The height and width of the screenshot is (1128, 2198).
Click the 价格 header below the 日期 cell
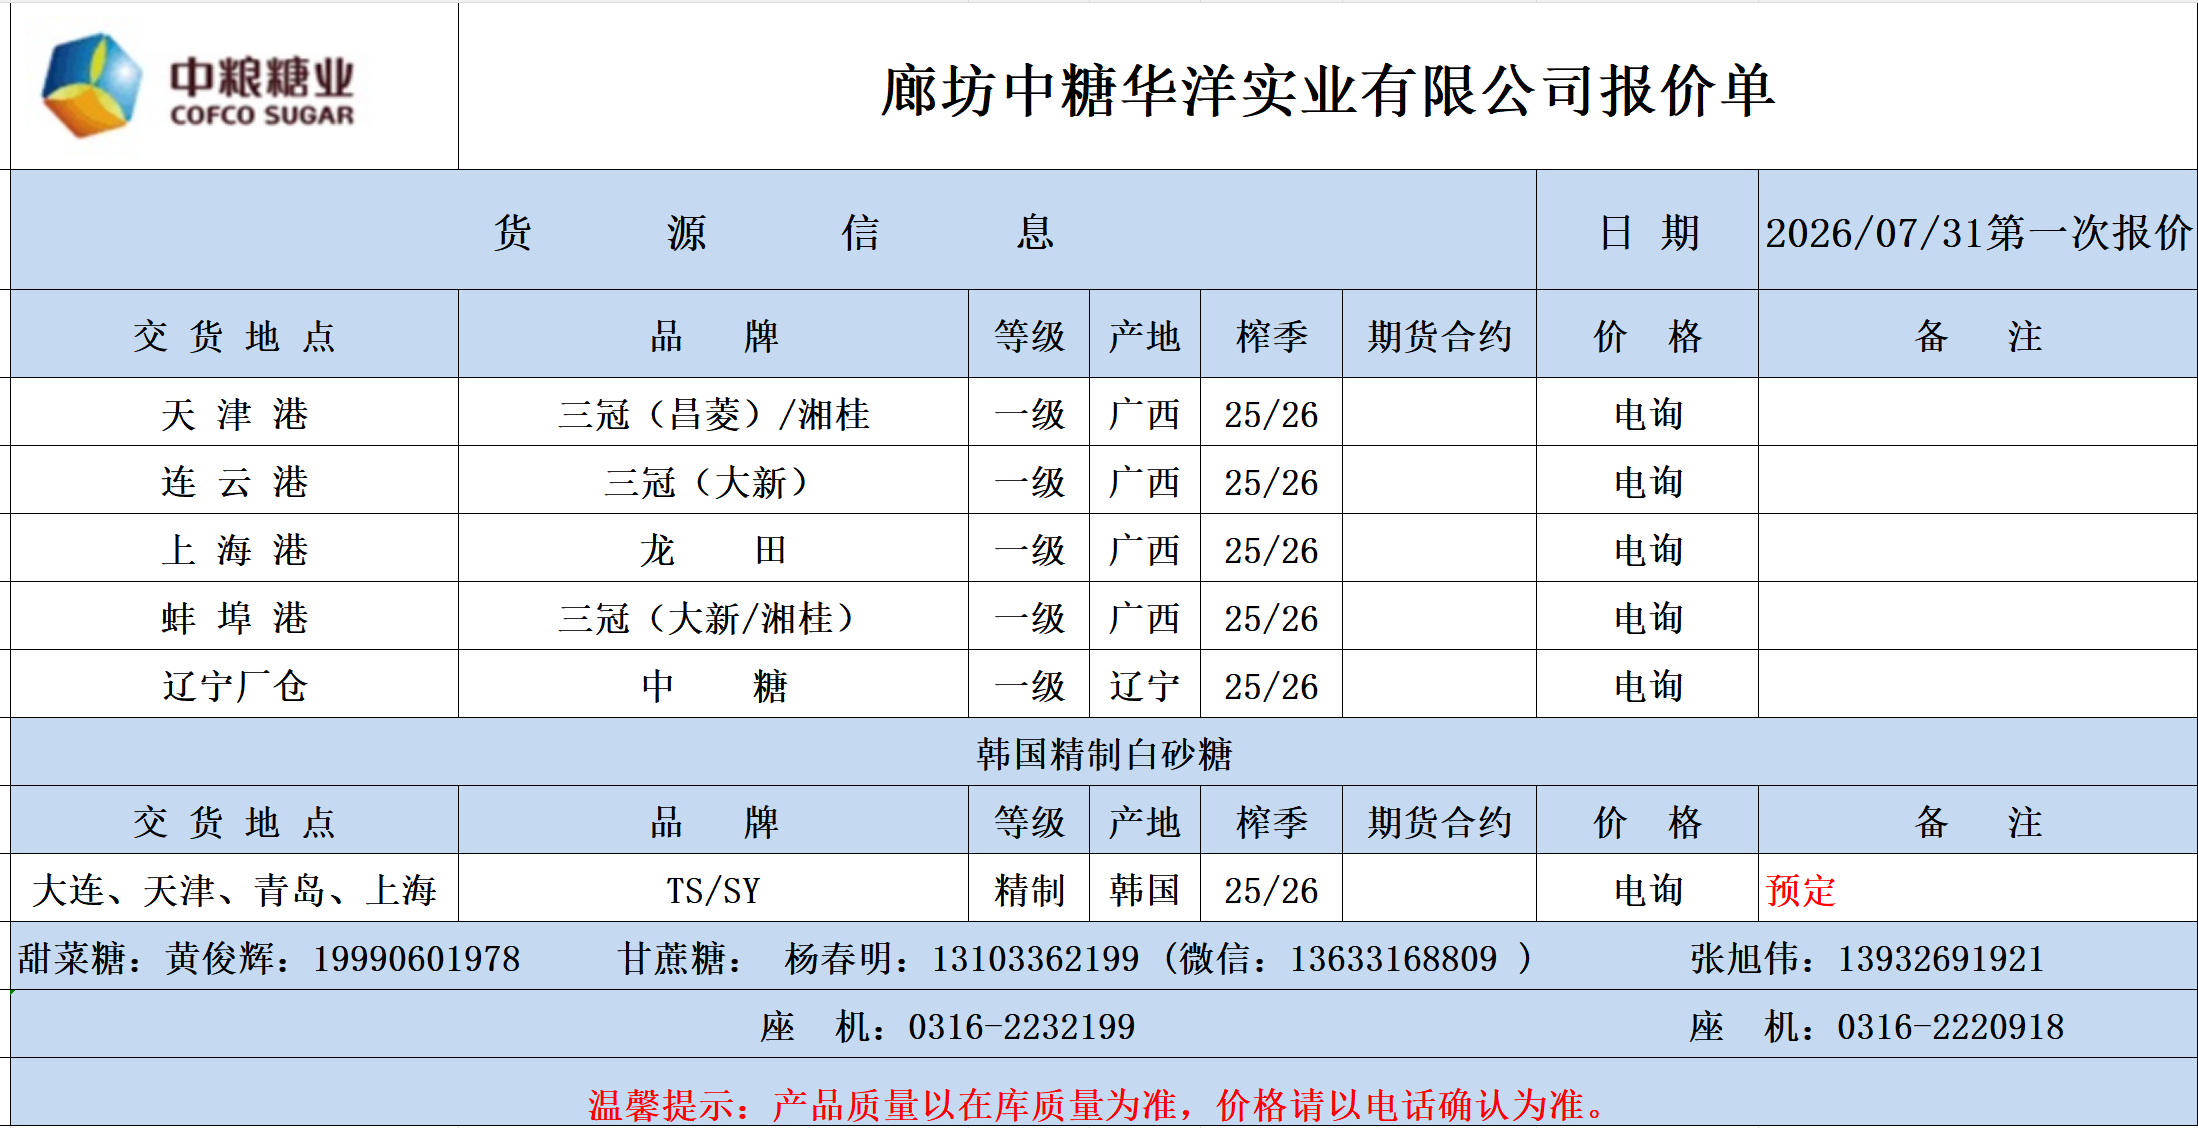1647,335
